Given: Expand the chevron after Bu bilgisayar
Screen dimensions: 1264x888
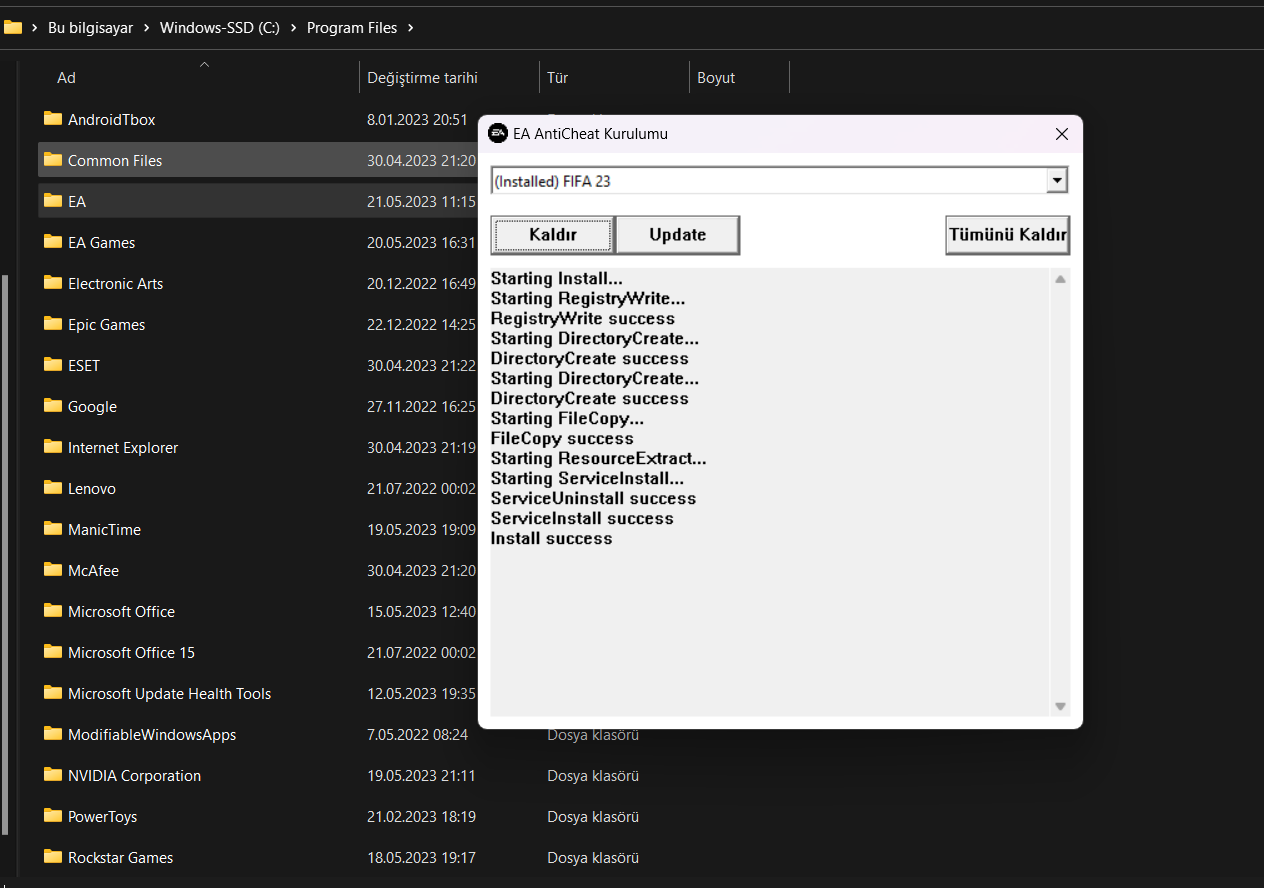Looking at the screenshot, I should (146, 28).
